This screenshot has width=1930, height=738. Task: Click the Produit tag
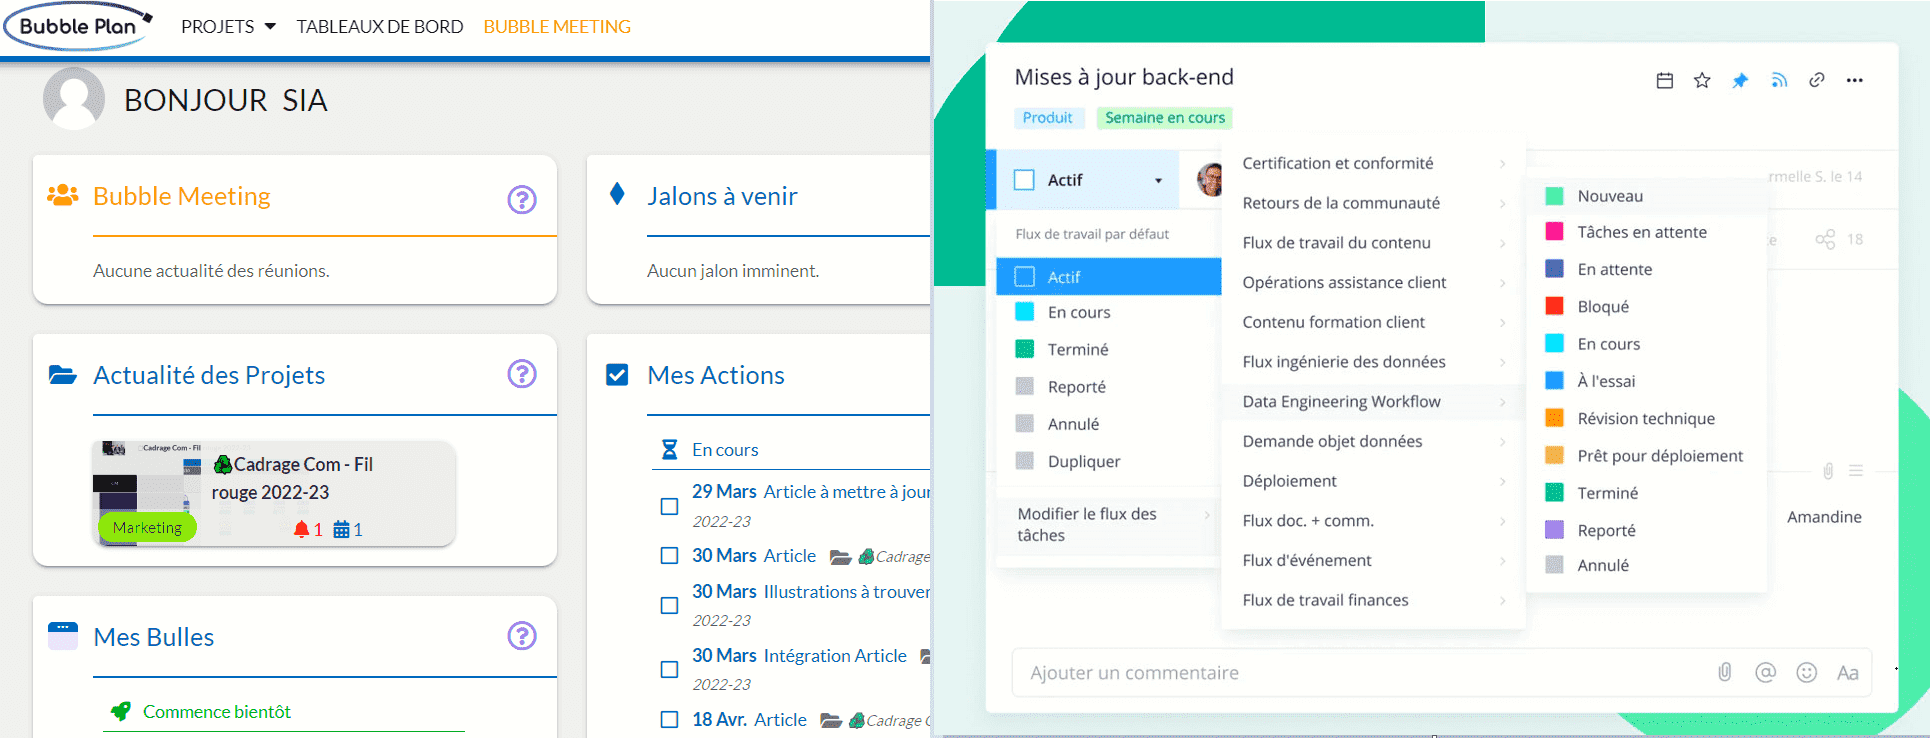click(x=1047, y=118)
